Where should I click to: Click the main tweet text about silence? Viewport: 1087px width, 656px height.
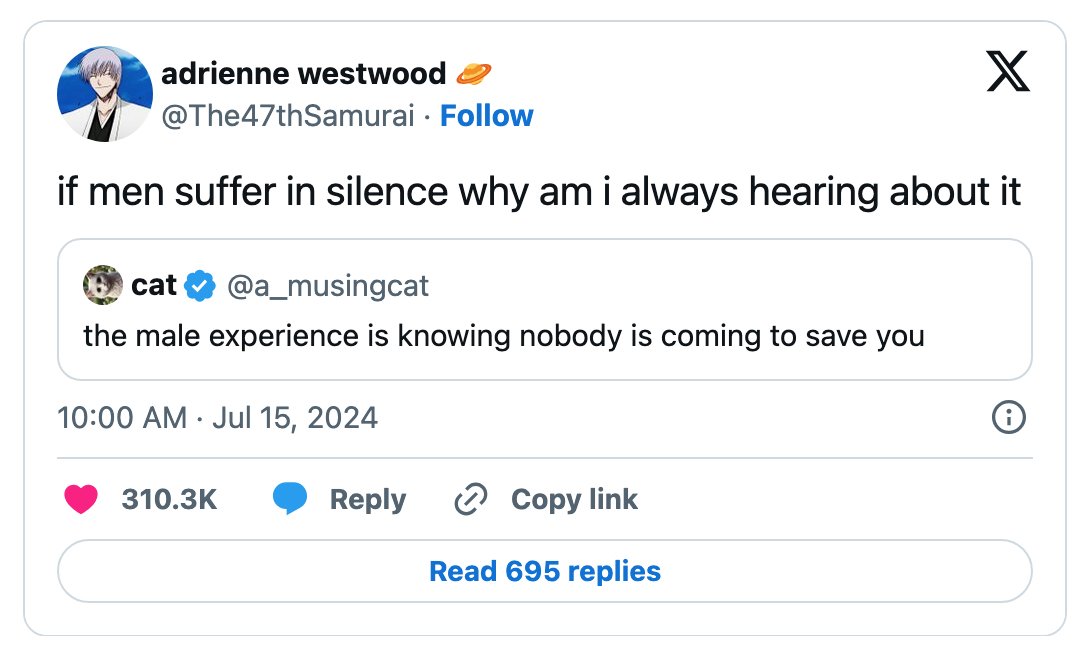click(539, 192)
